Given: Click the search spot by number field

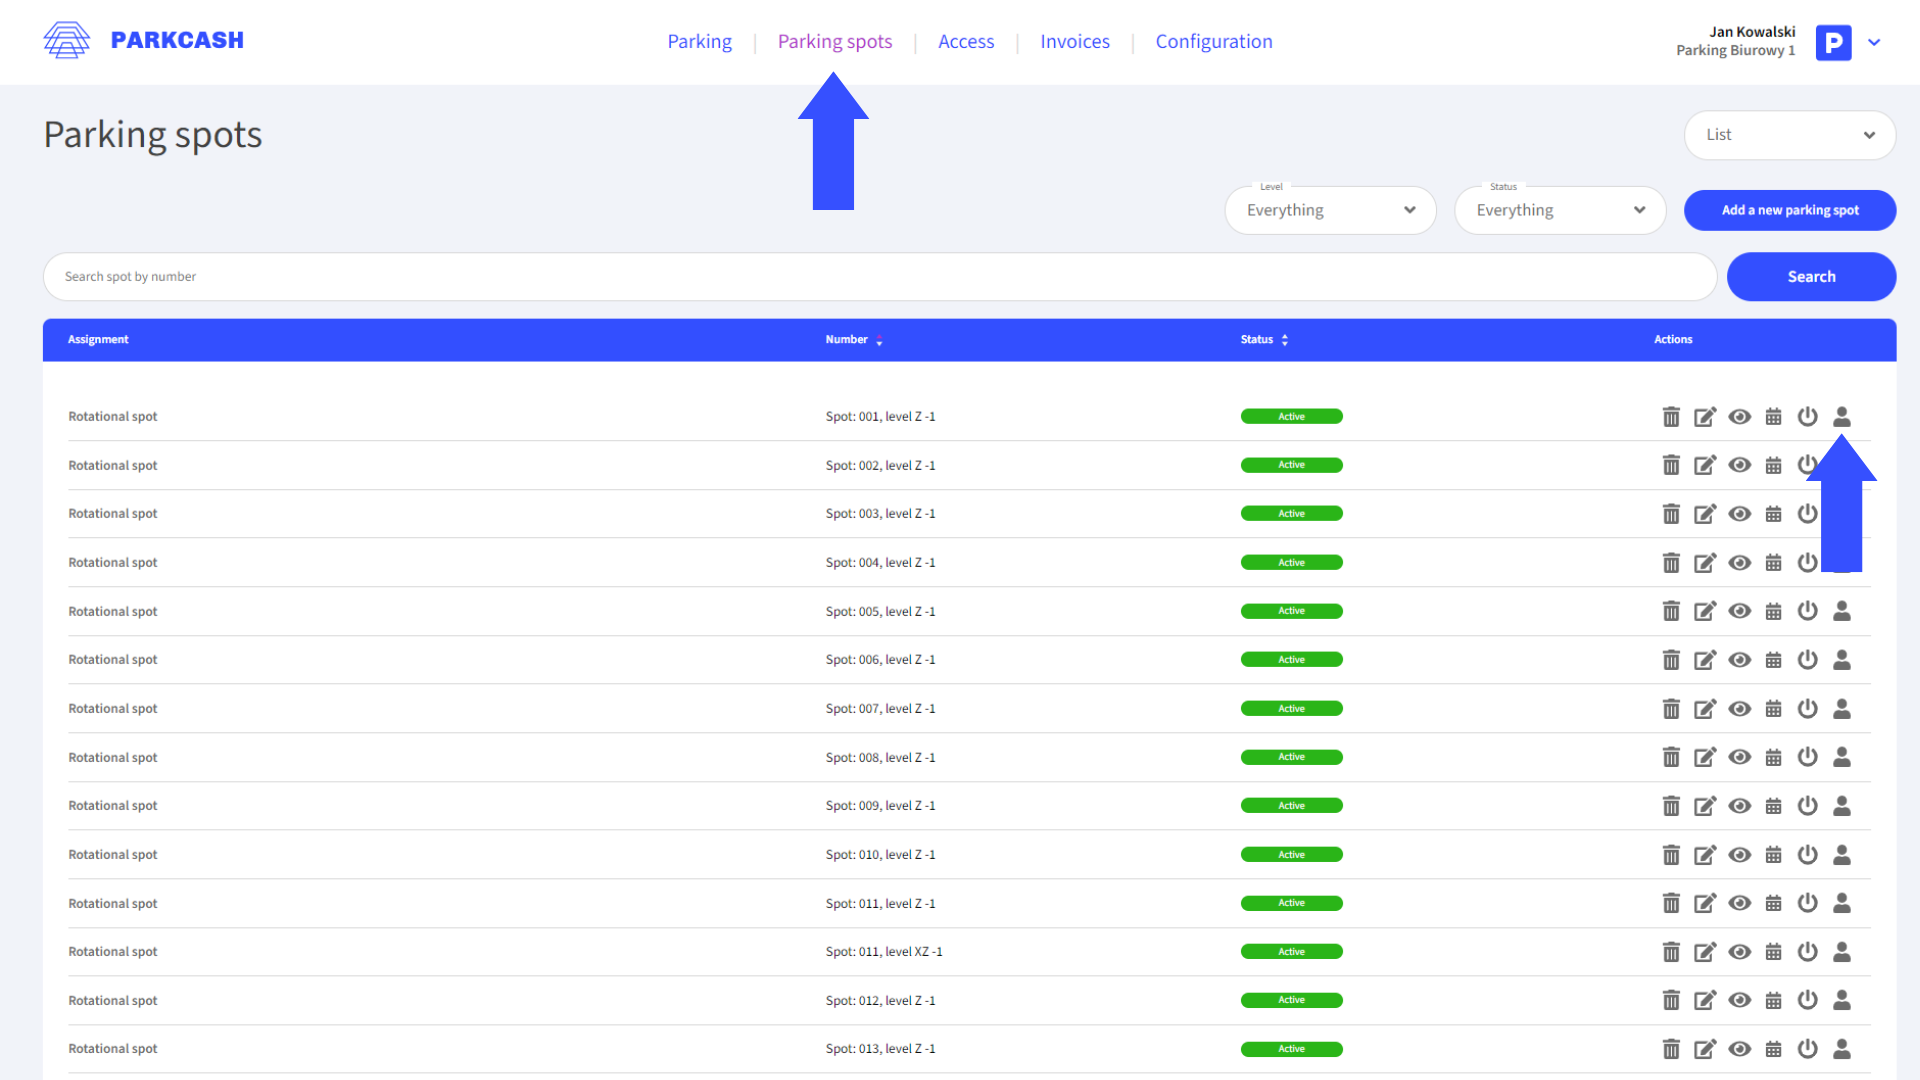Looking at the screenshot, I should [600, 276].
